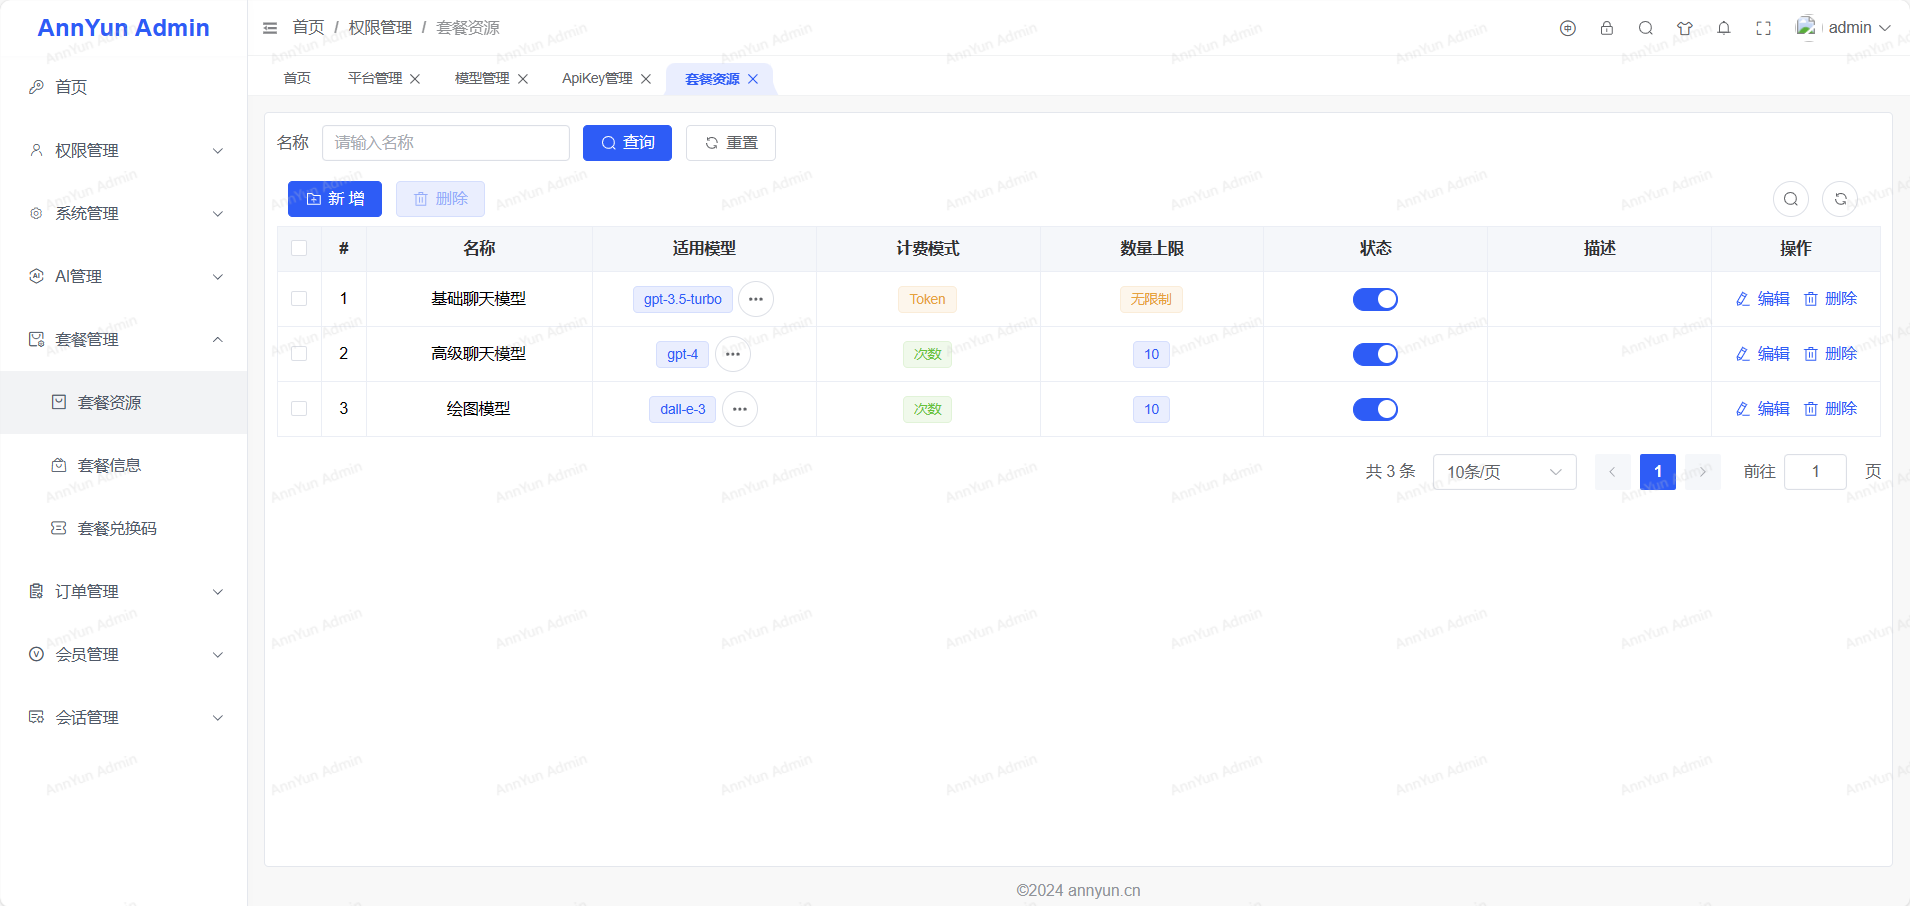
Task: Expand 权限管理 sidebar menu
Action: pos(124,150)
